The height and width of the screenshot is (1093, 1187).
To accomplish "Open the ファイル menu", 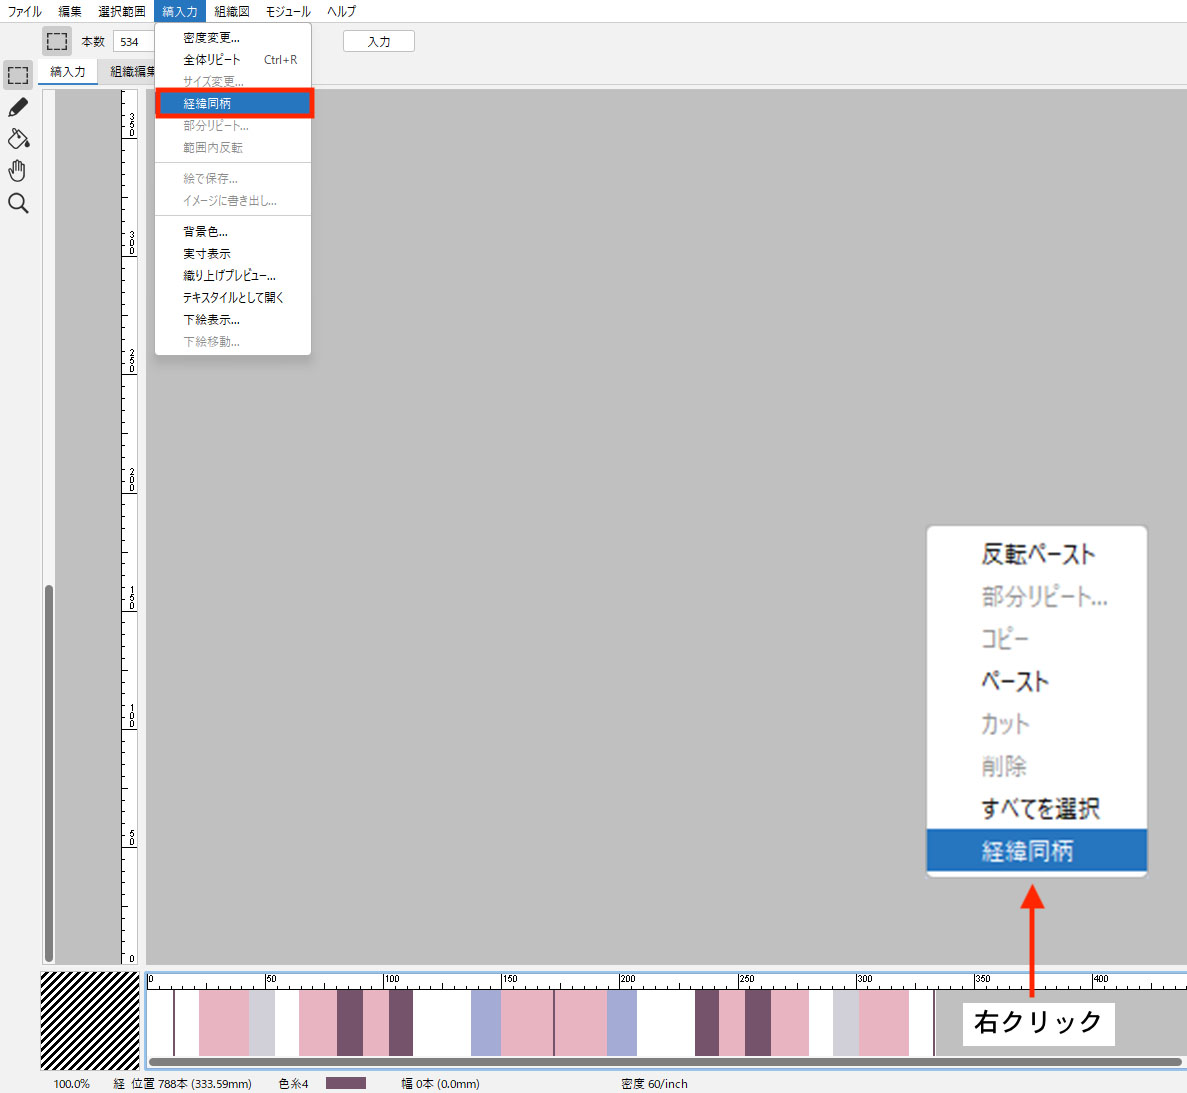I will click(25, 12).
